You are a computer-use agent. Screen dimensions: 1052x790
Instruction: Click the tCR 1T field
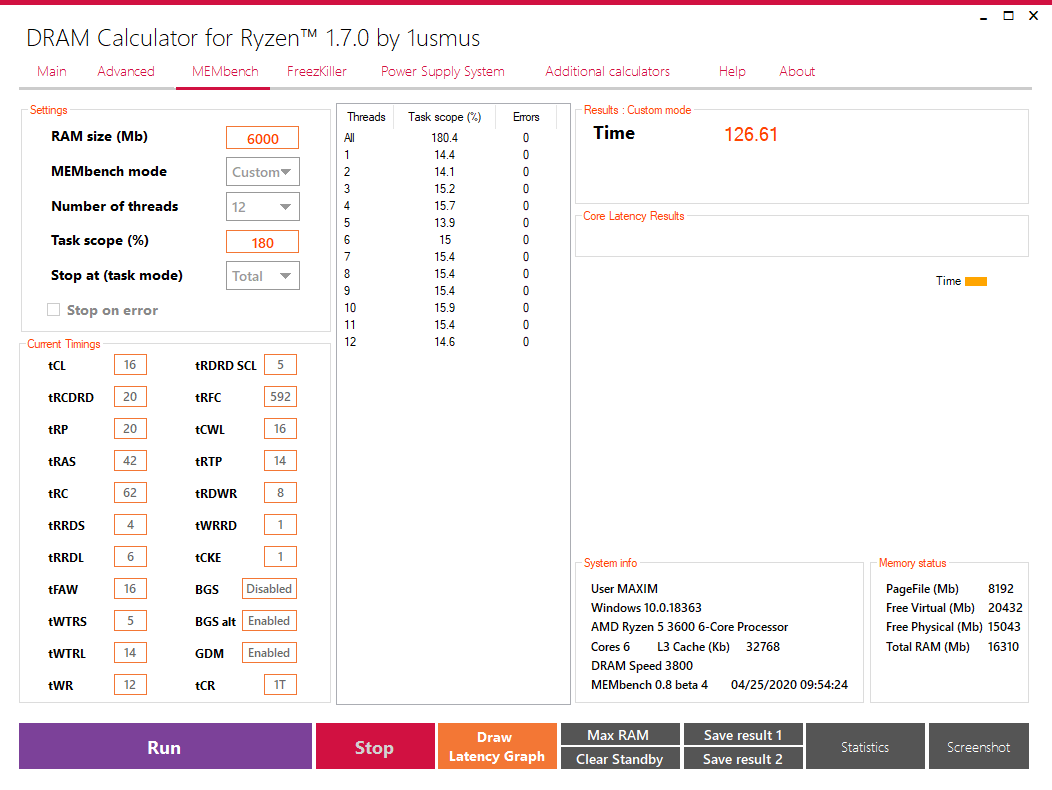[280, 685]
